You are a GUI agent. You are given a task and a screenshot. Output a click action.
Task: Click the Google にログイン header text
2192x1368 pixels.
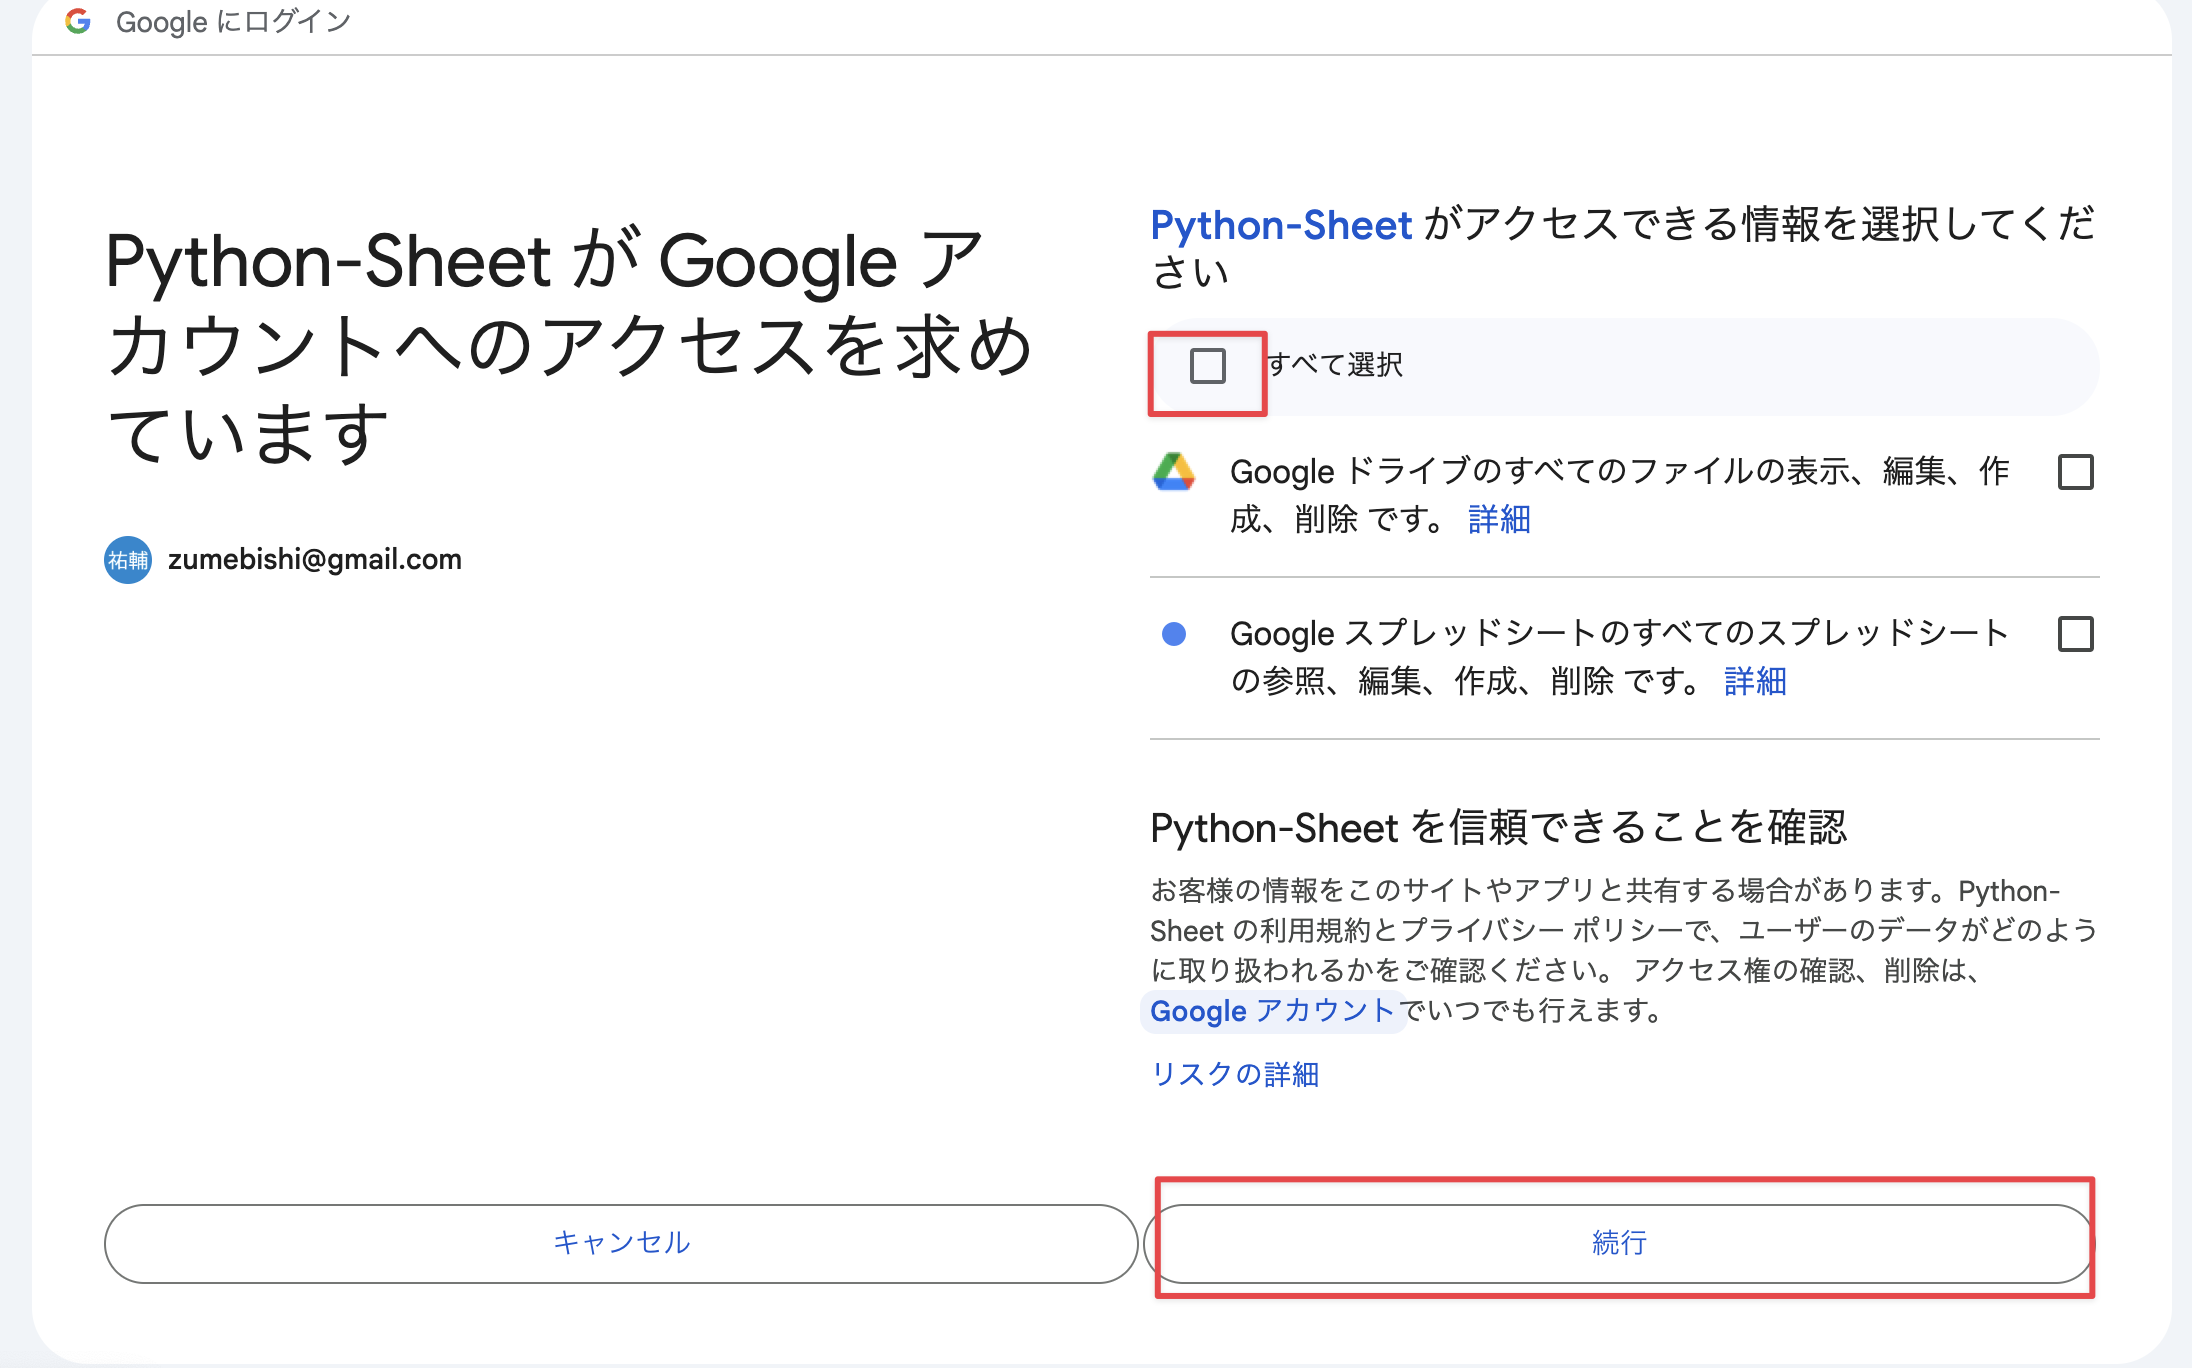point(233,21)
